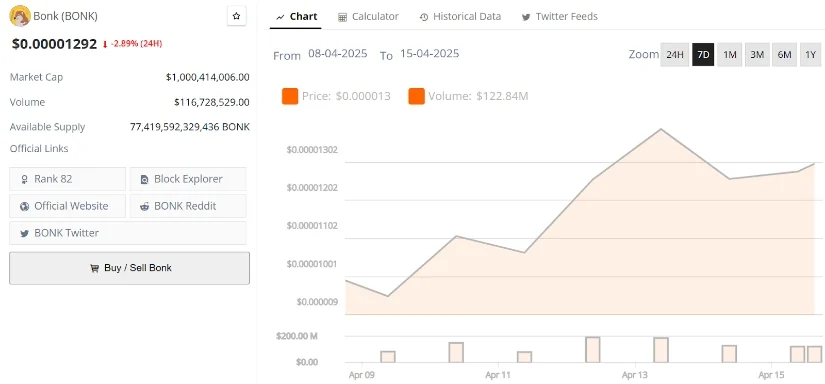Open the BONK Reddit link
The width and height of the screenshot is (825, 384).
point(188,206)
